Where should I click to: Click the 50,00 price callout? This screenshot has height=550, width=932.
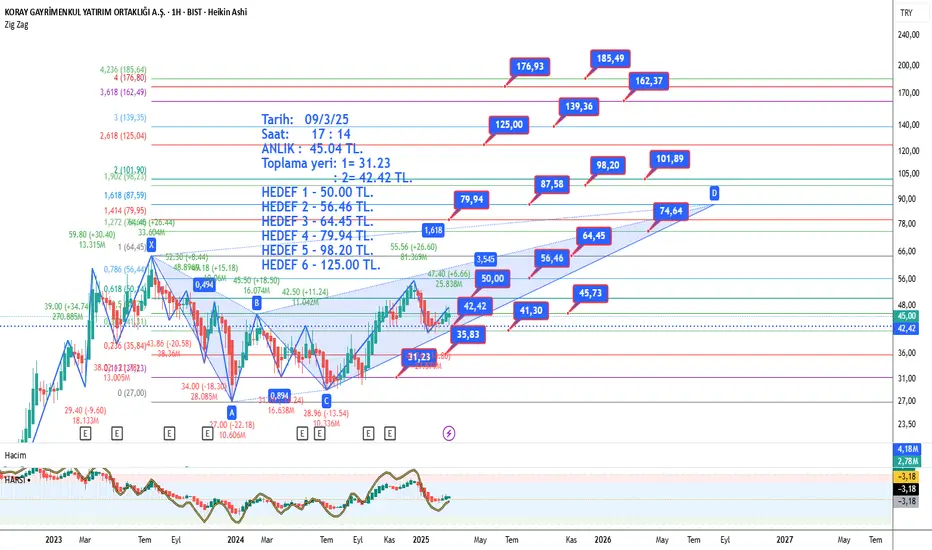pyautogui.click(x=493, y=279)
